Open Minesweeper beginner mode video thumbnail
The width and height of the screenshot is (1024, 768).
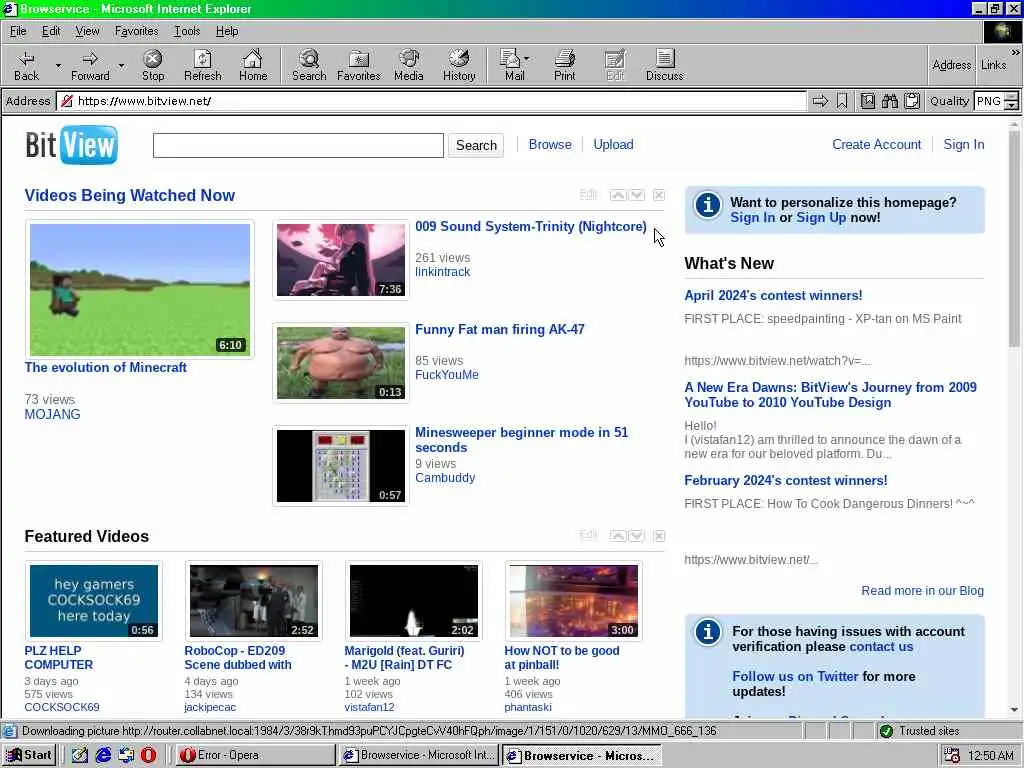tap(341, 466)
